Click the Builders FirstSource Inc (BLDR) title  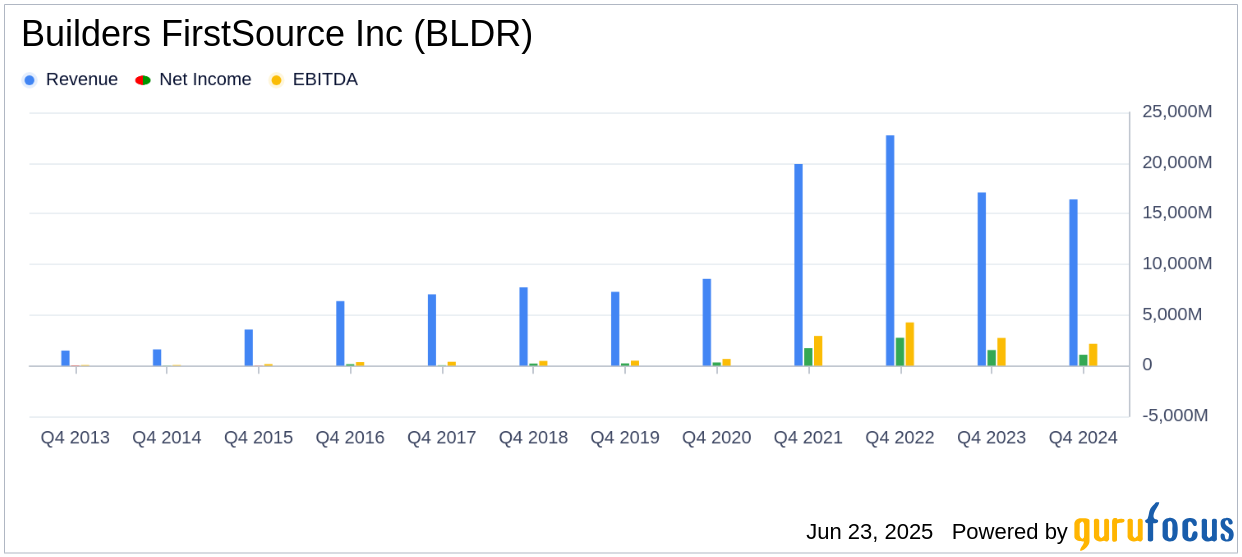[277, 35]
